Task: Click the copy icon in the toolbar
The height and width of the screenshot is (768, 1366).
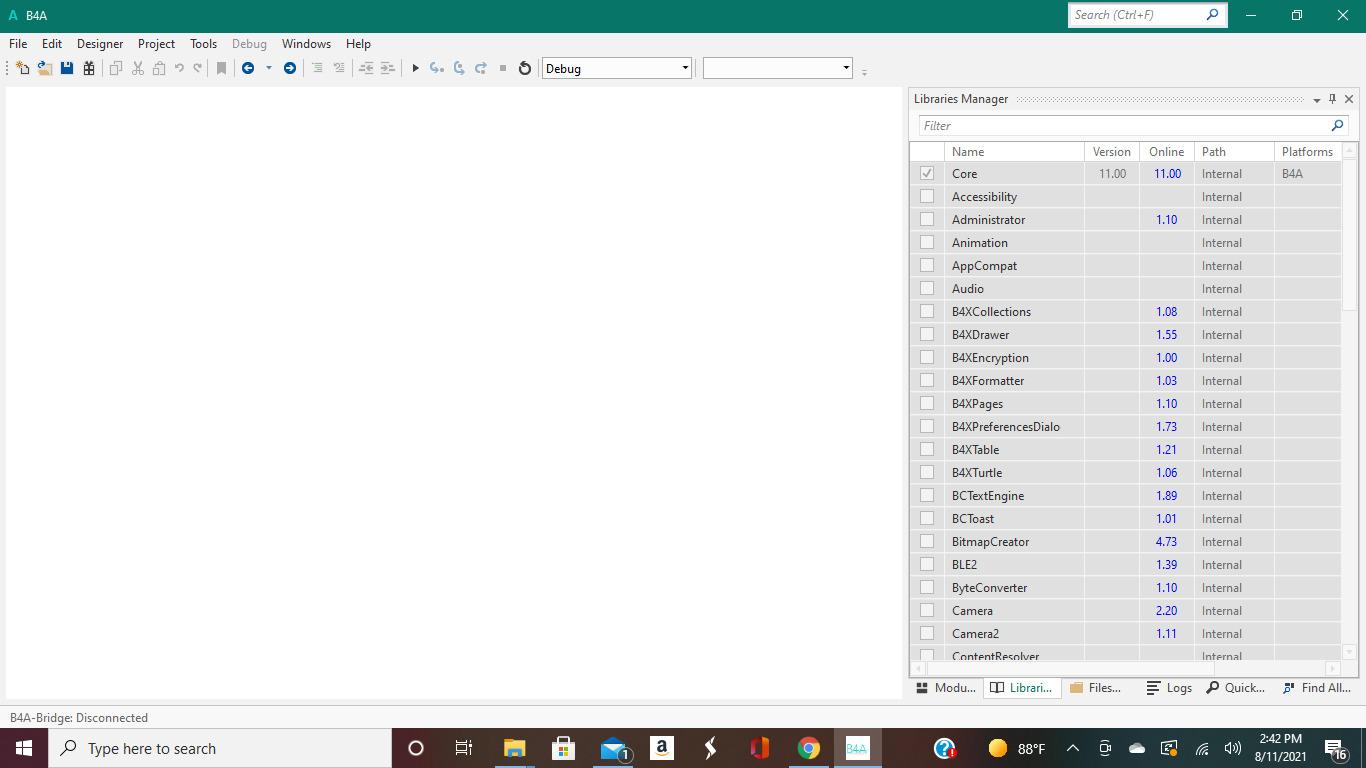Action: (x=116, y=68)
